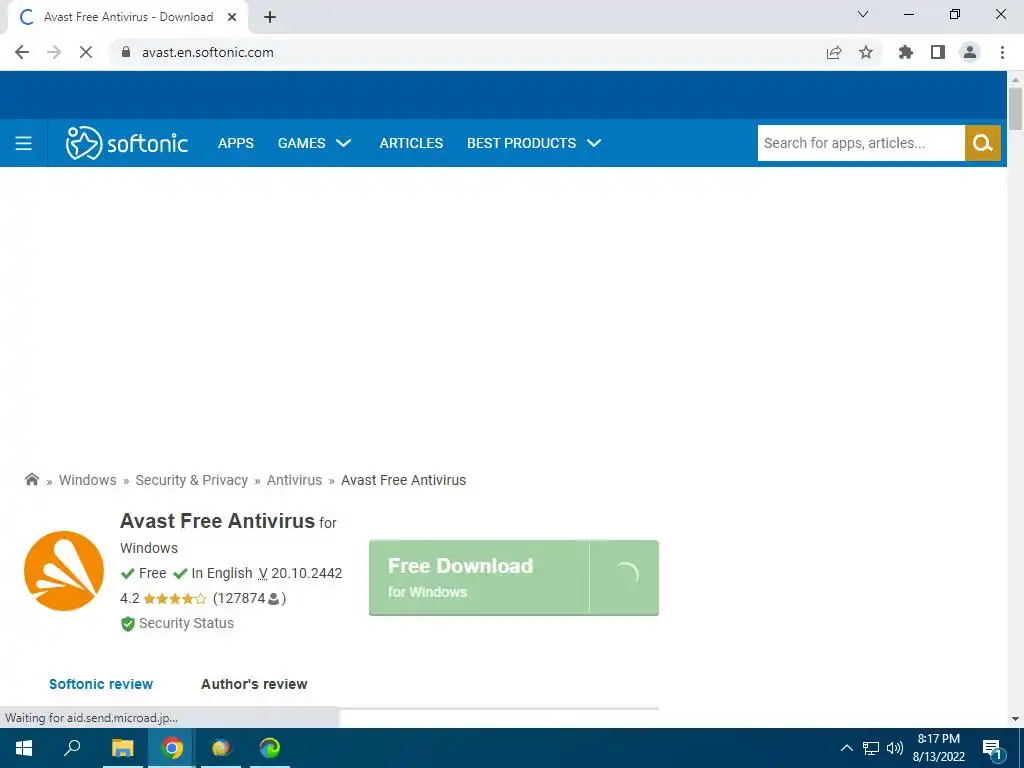1024x768 pixels.
Task: Open the Windows Start menu
Action: point(24,748)
